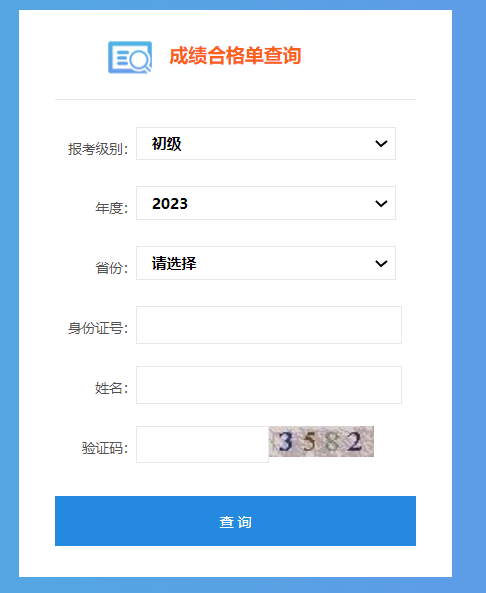
Task: Click the chevron arrow beside 2023
Action: 381,203
